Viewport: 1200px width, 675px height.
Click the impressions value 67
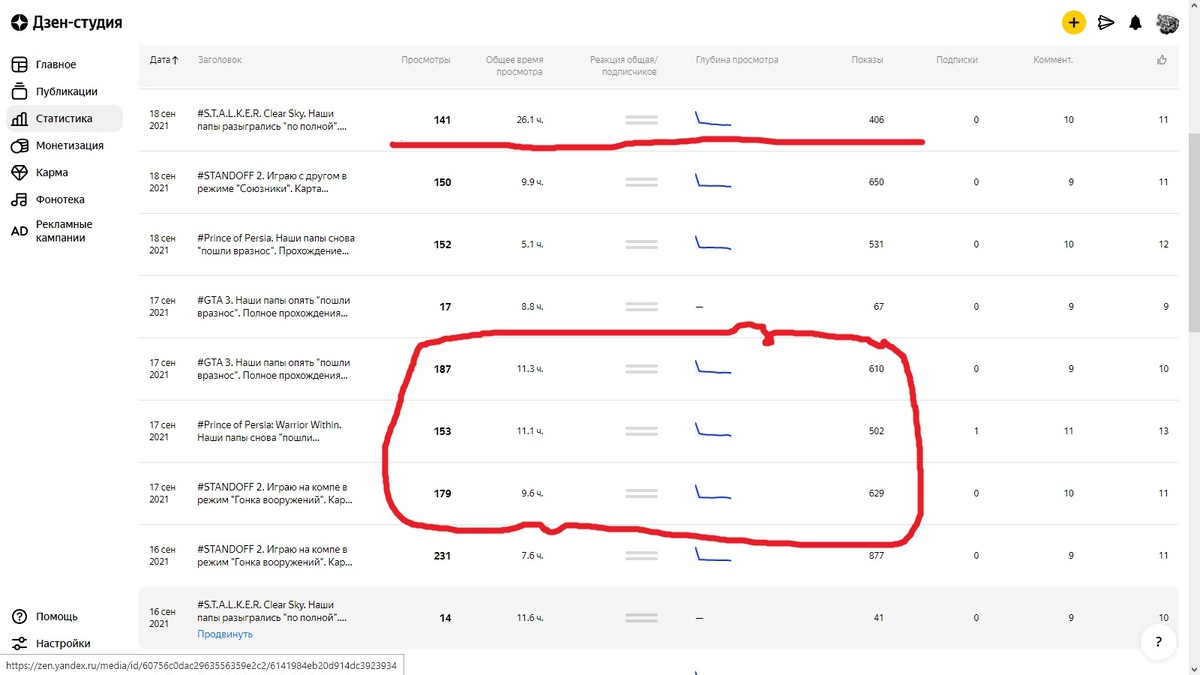(x=878, y=307)
